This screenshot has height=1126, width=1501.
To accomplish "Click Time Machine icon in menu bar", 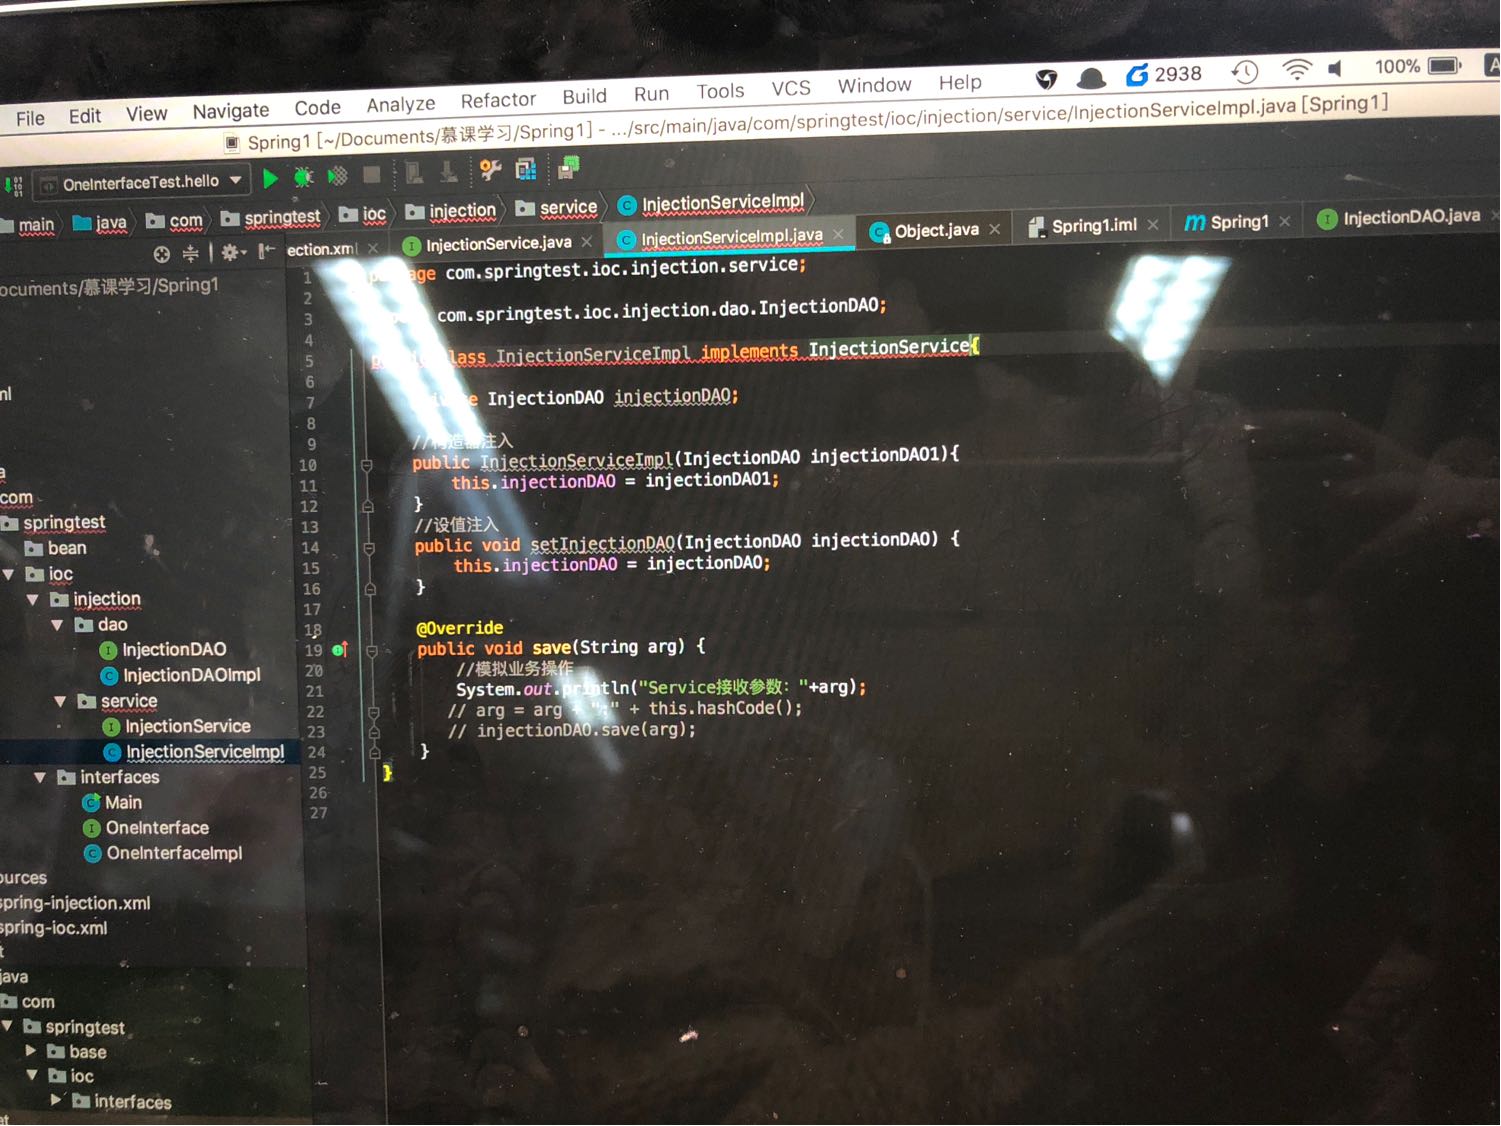I will point(1245,71).
